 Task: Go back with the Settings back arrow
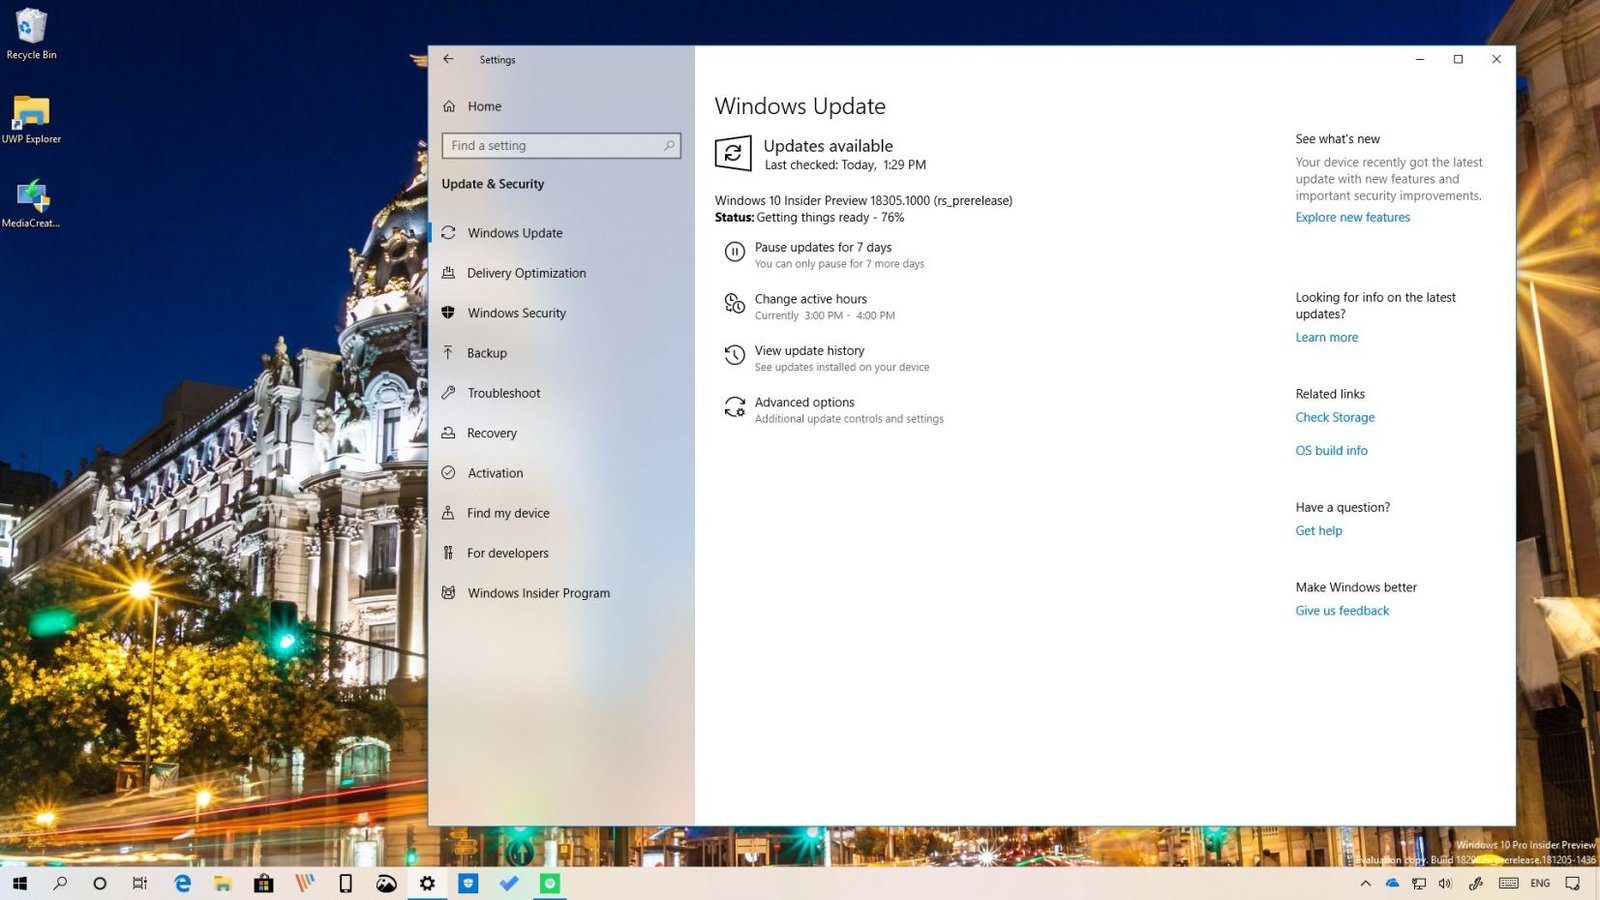click(x=448, y=59)
